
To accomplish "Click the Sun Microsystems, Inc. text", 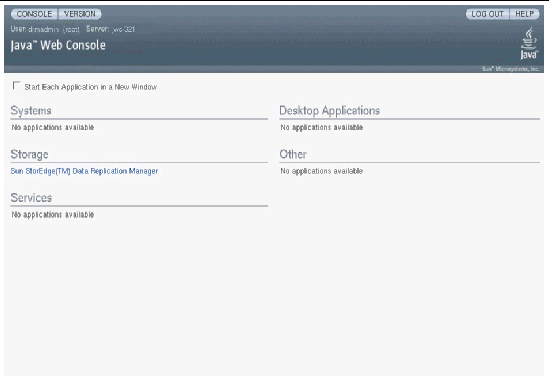I will (510, 69).
